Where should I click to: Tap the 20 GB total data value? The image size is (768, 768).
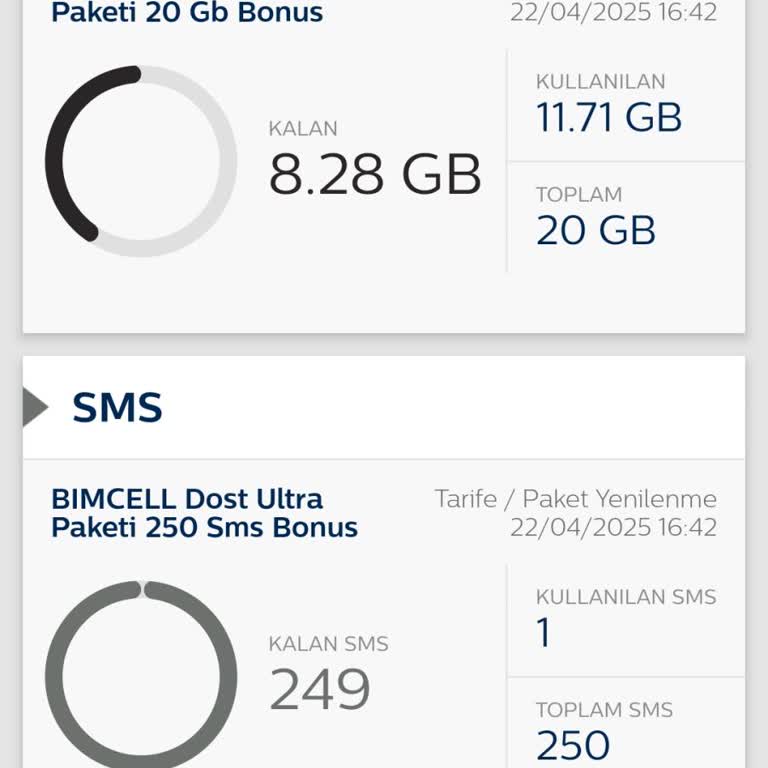[x=596, y=230]
